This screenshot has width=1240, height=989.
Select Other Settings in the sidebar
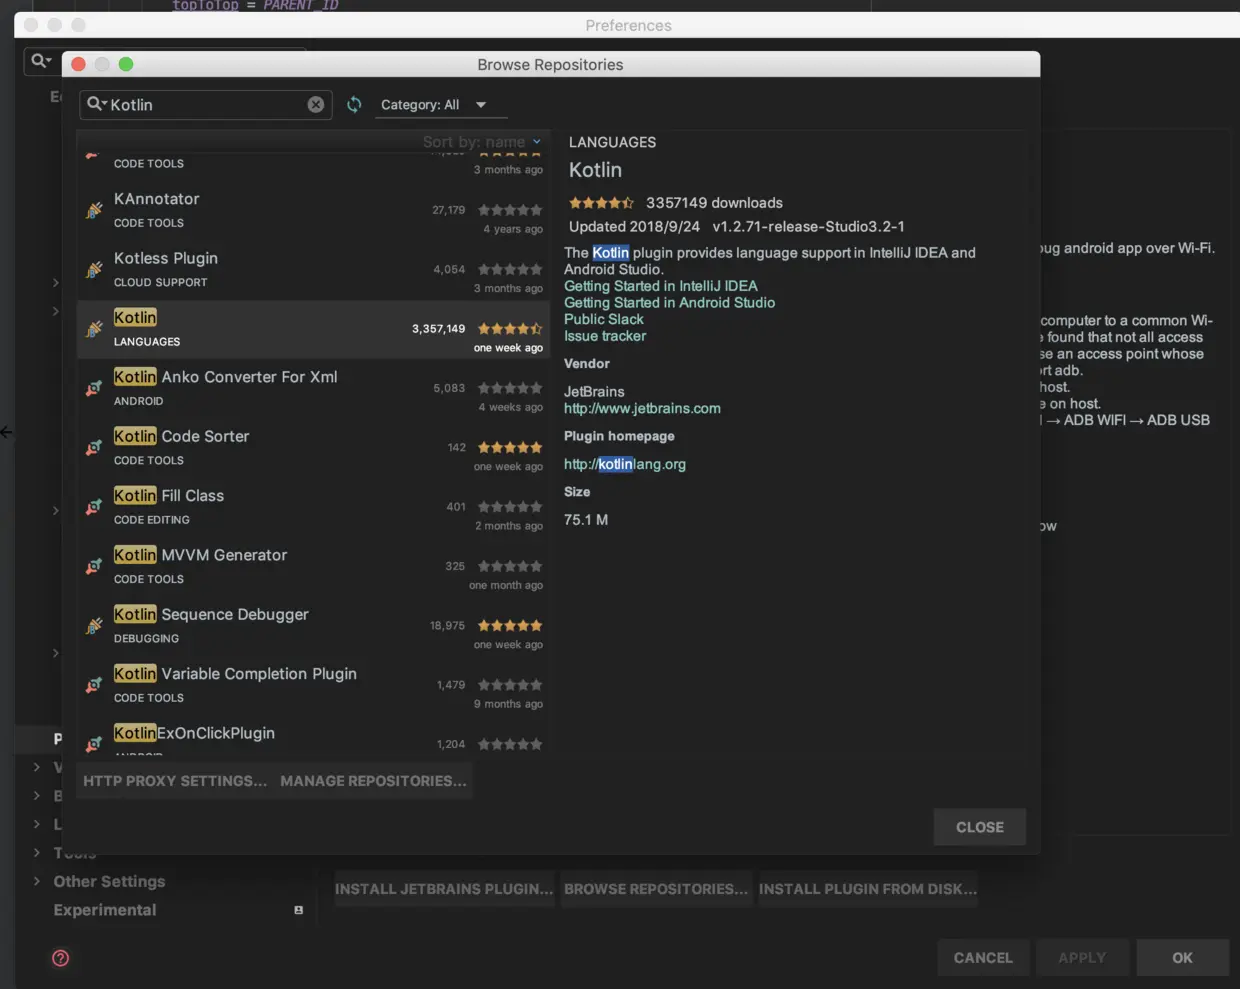[108, 881]
